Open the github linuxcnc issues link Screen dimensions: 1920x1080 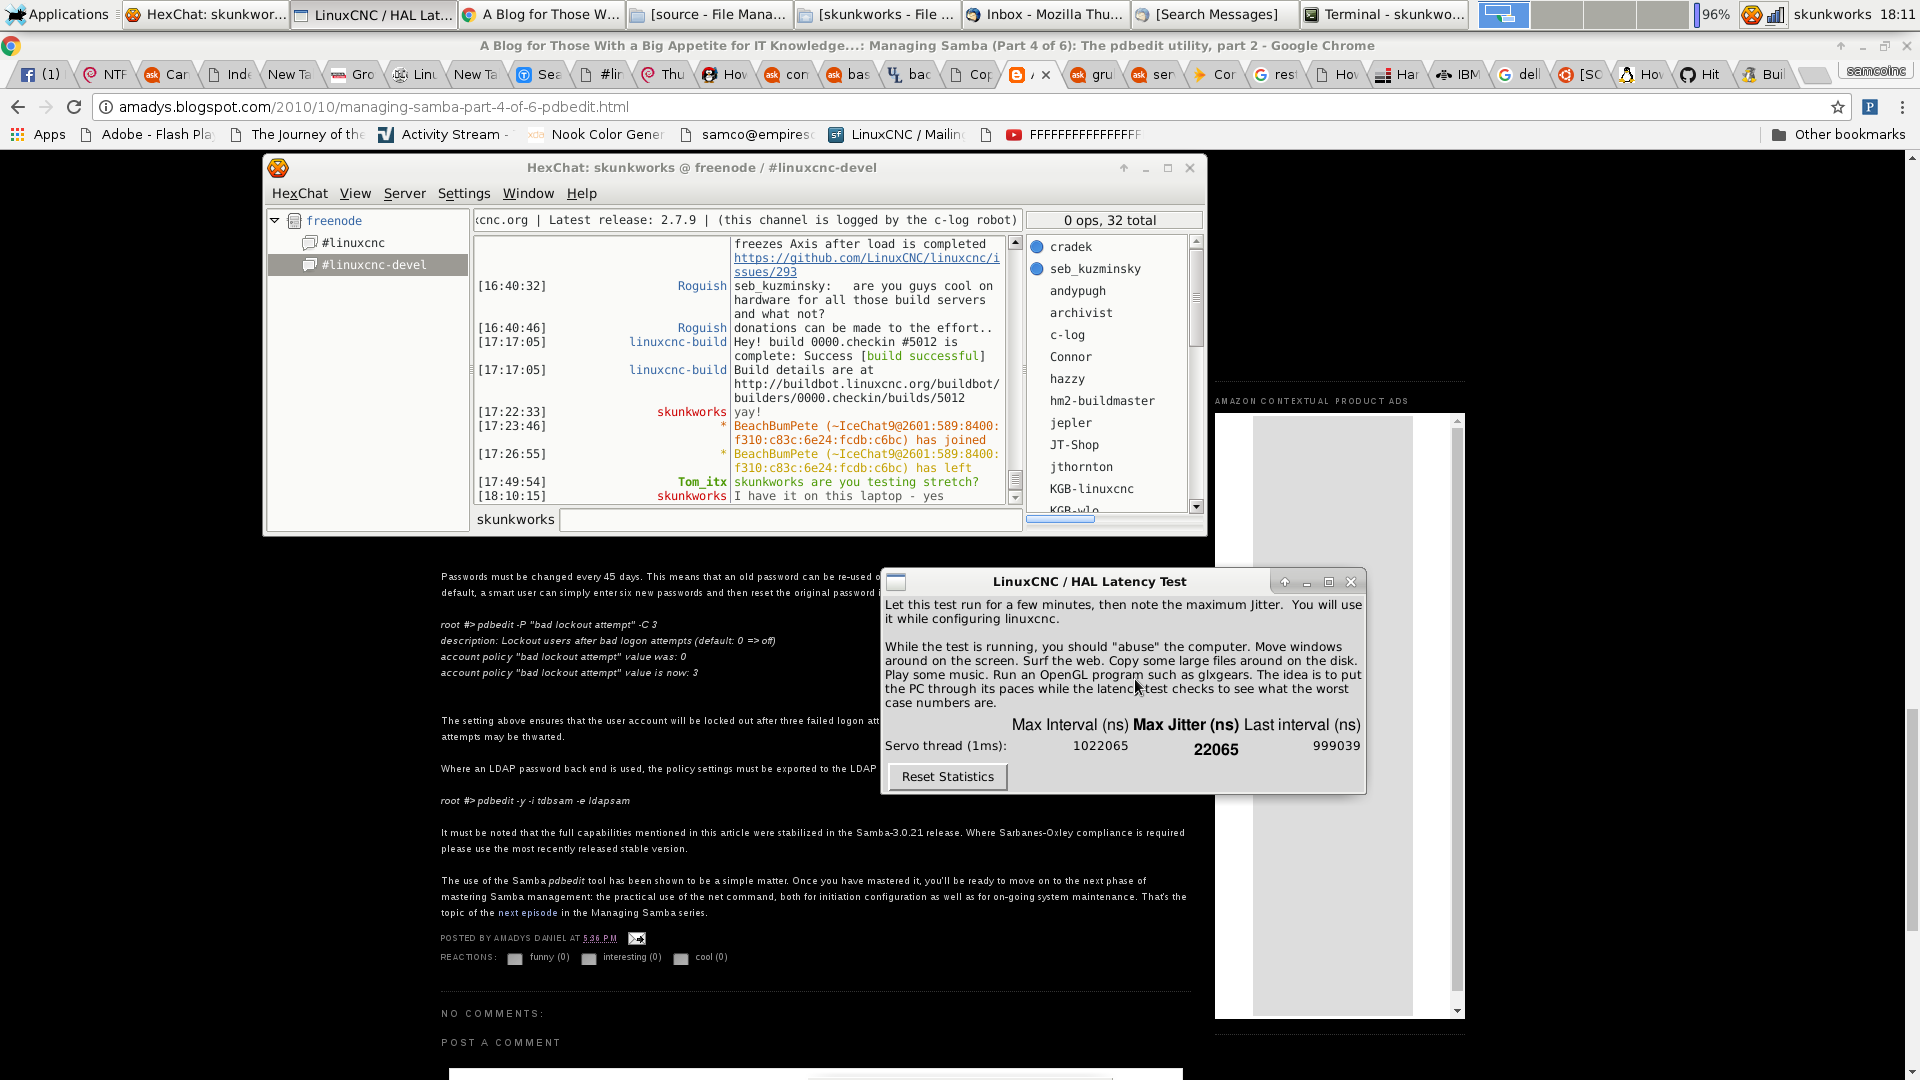(866, 265)
